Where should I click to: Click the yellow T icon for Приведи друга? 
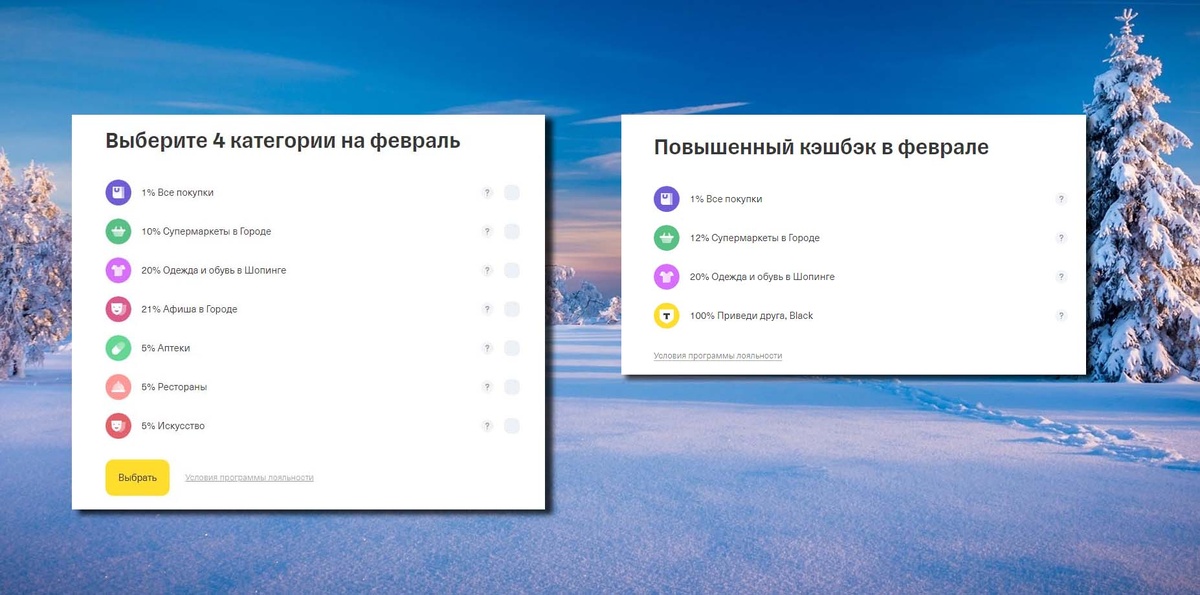(x=665, y=315)
